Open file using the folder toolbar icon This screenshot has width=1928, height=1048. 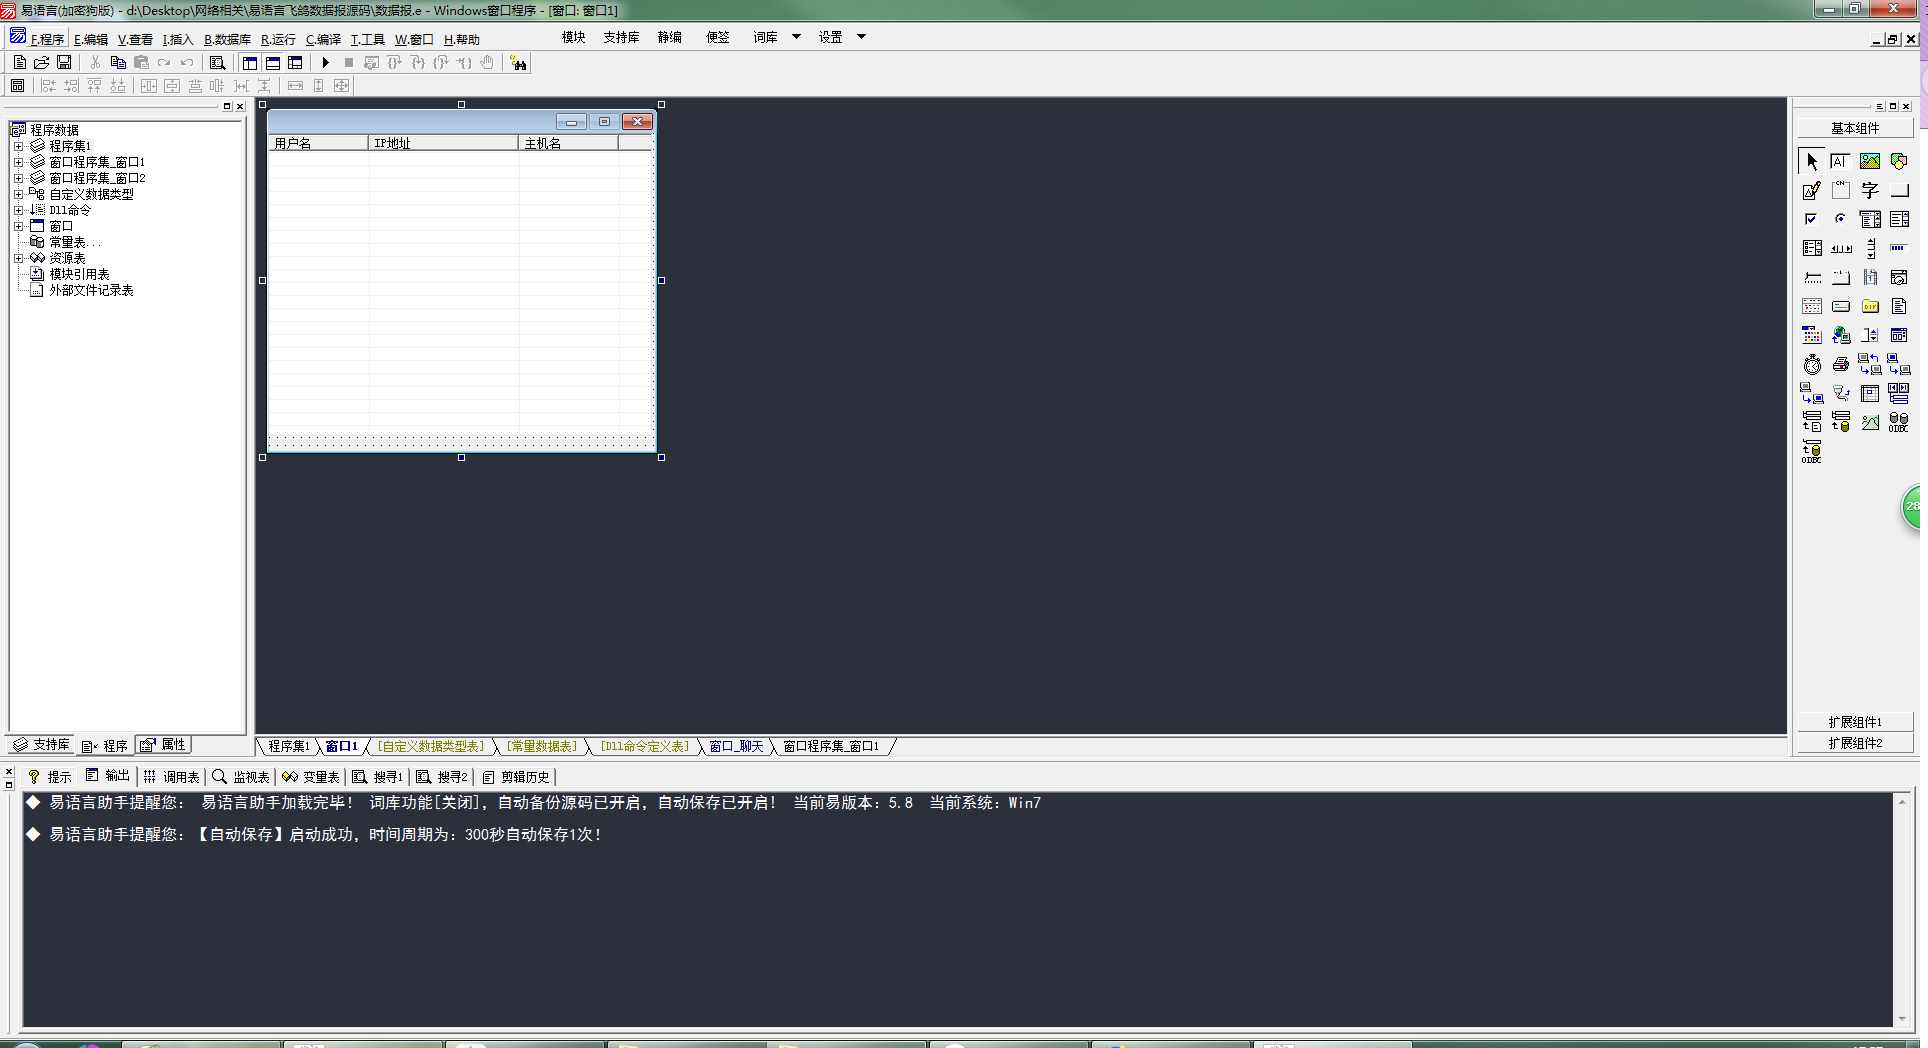tap(42, 63)
